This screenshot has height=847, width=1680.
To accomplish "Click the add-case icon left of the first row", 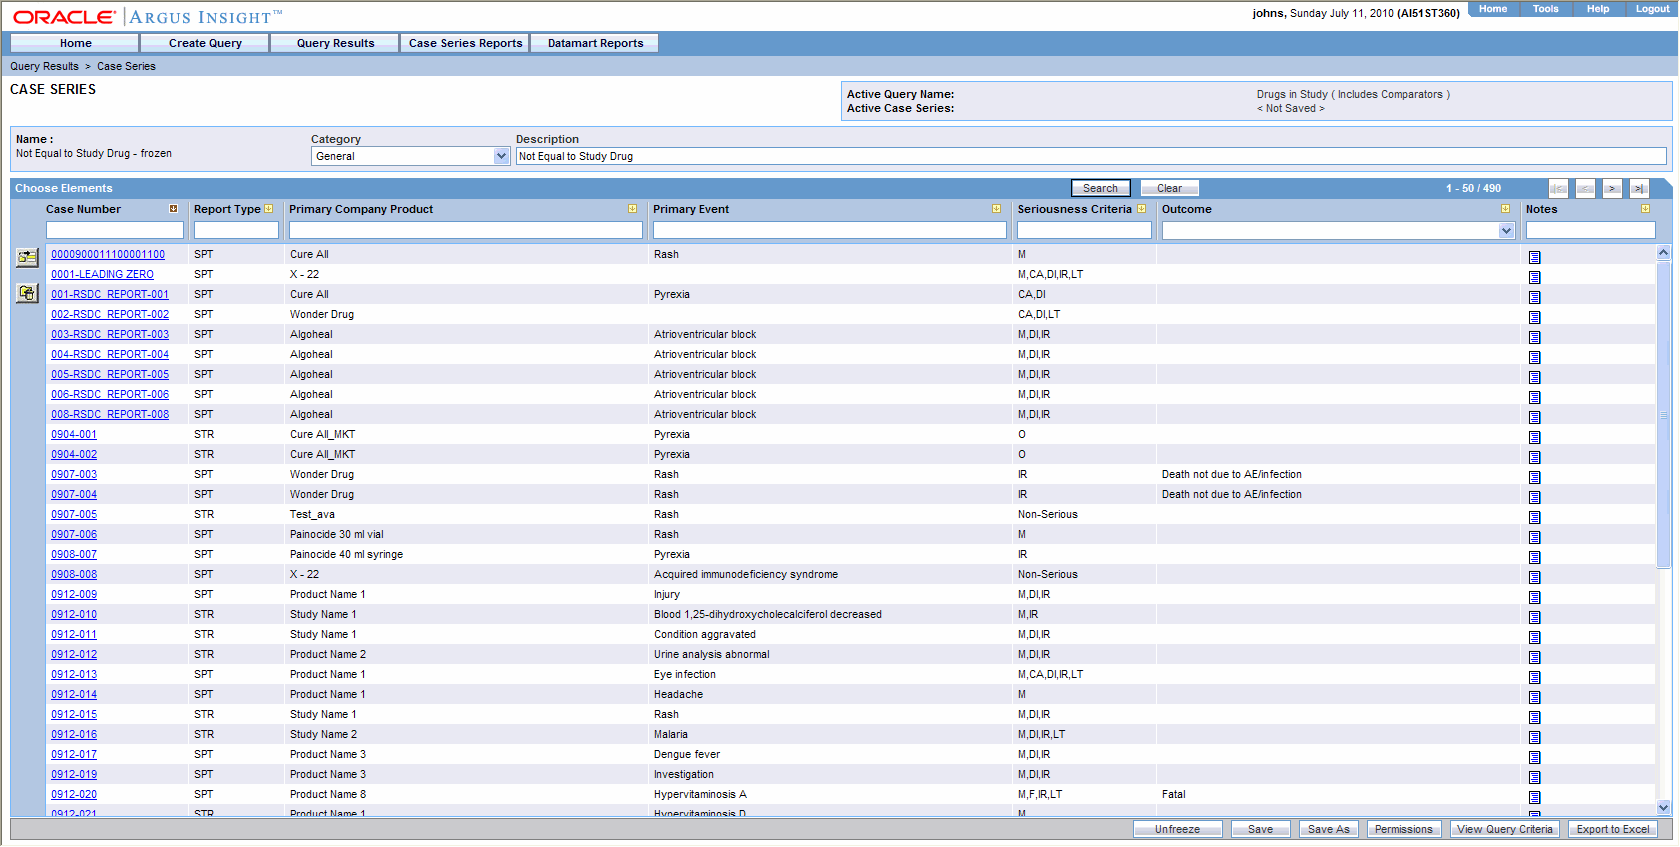I will (x=27, y=258).
